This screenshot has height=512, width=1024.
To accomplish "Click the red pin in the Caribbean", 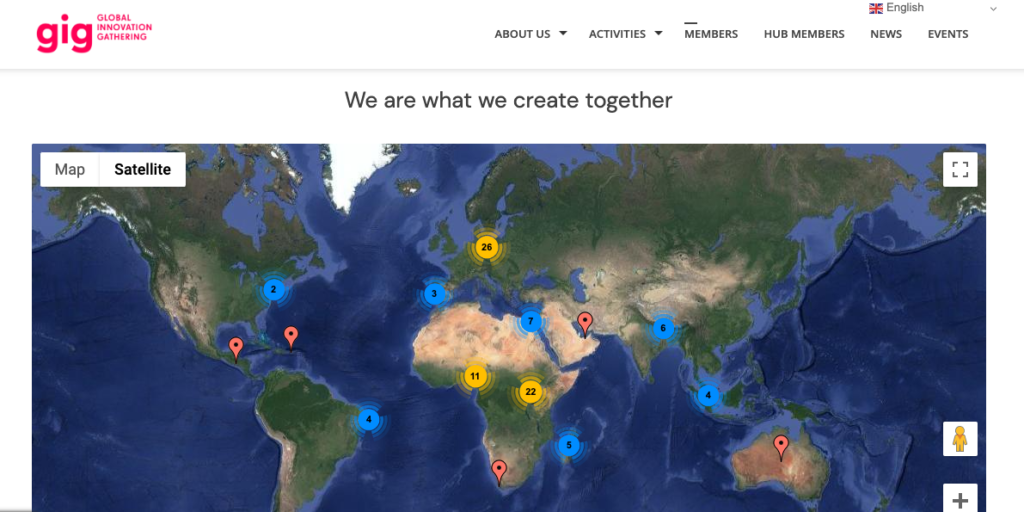I will [x=291, y=338].
